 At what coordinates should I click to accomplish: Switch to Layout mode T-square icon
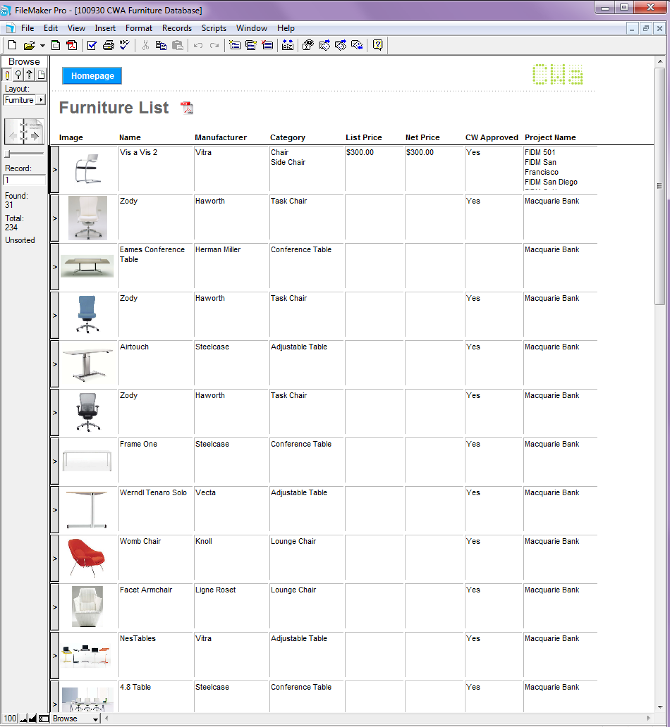click(29, 74)
